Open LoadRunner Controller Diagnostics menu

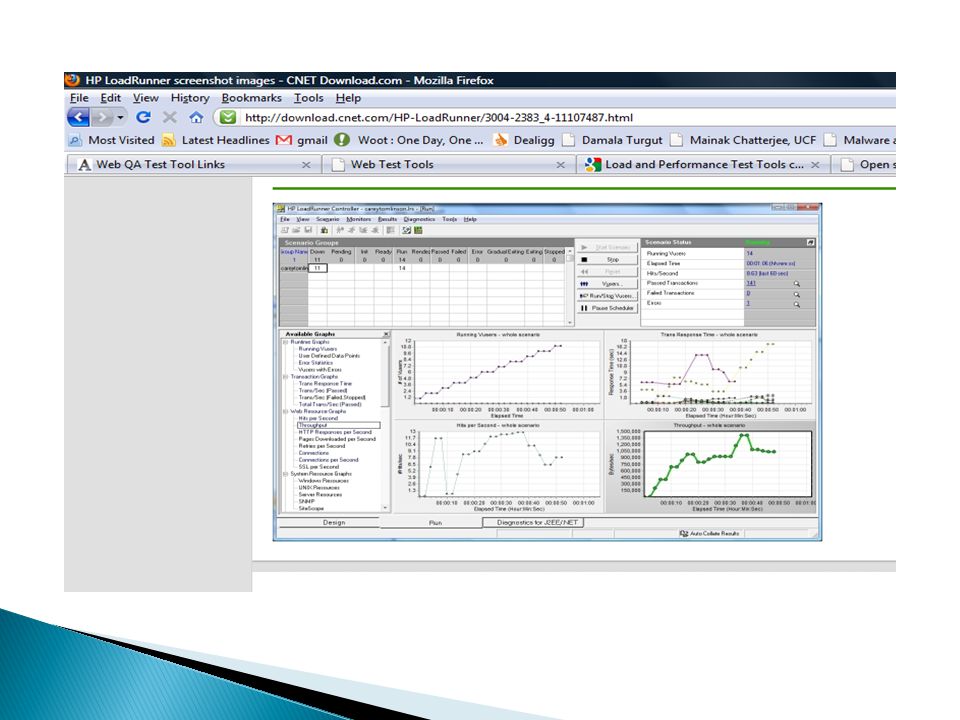pyautogui.click(x=419, y=219)
